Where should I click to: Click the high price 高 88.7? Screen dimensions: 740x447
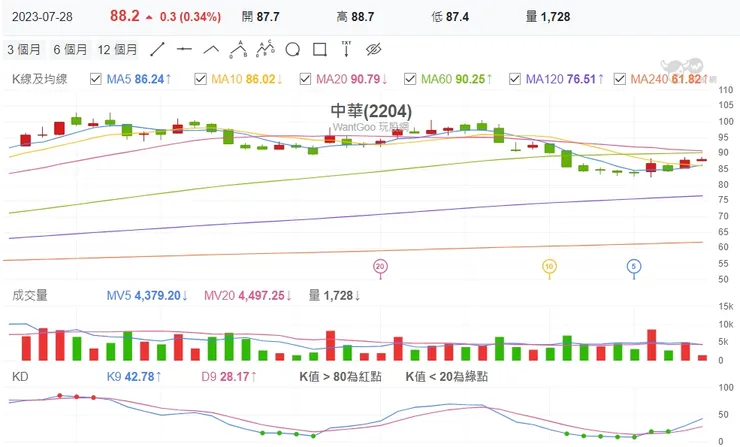[355, 17]
